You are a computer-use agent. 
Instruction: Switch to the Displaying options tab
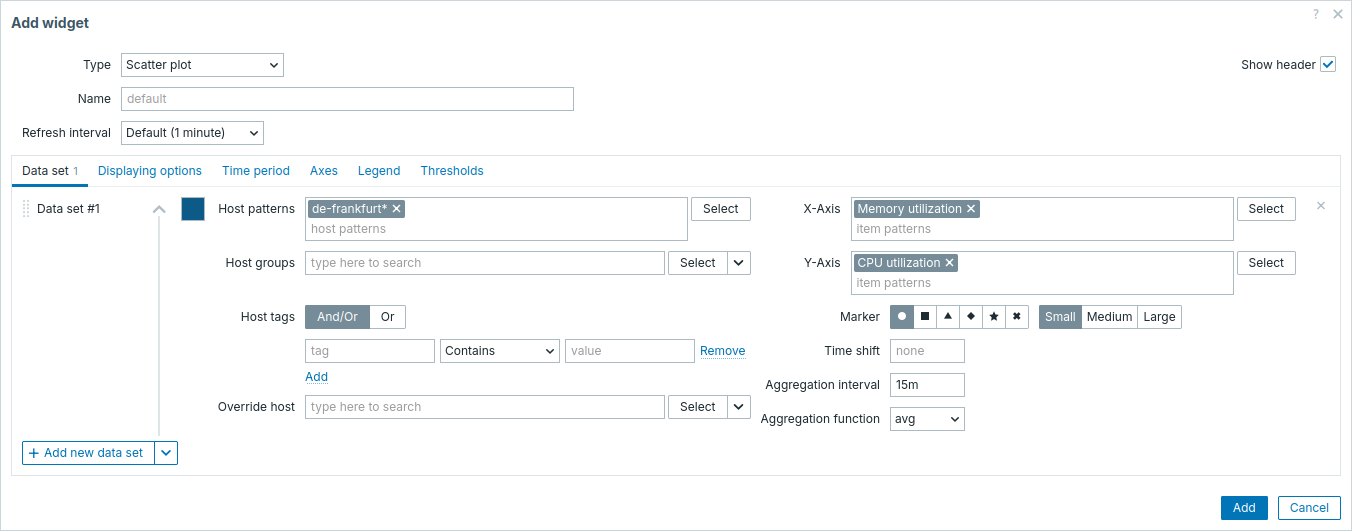tap(150, 171)
